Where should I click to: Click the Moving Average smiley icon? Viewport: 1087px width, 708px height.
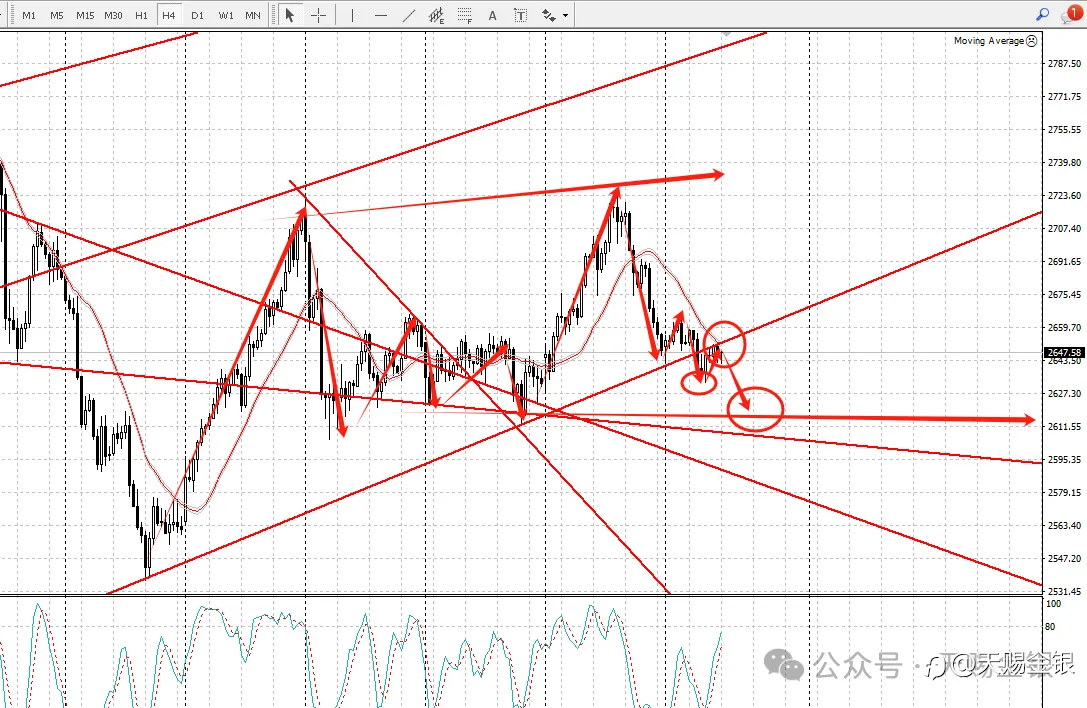pos(1032,41)
